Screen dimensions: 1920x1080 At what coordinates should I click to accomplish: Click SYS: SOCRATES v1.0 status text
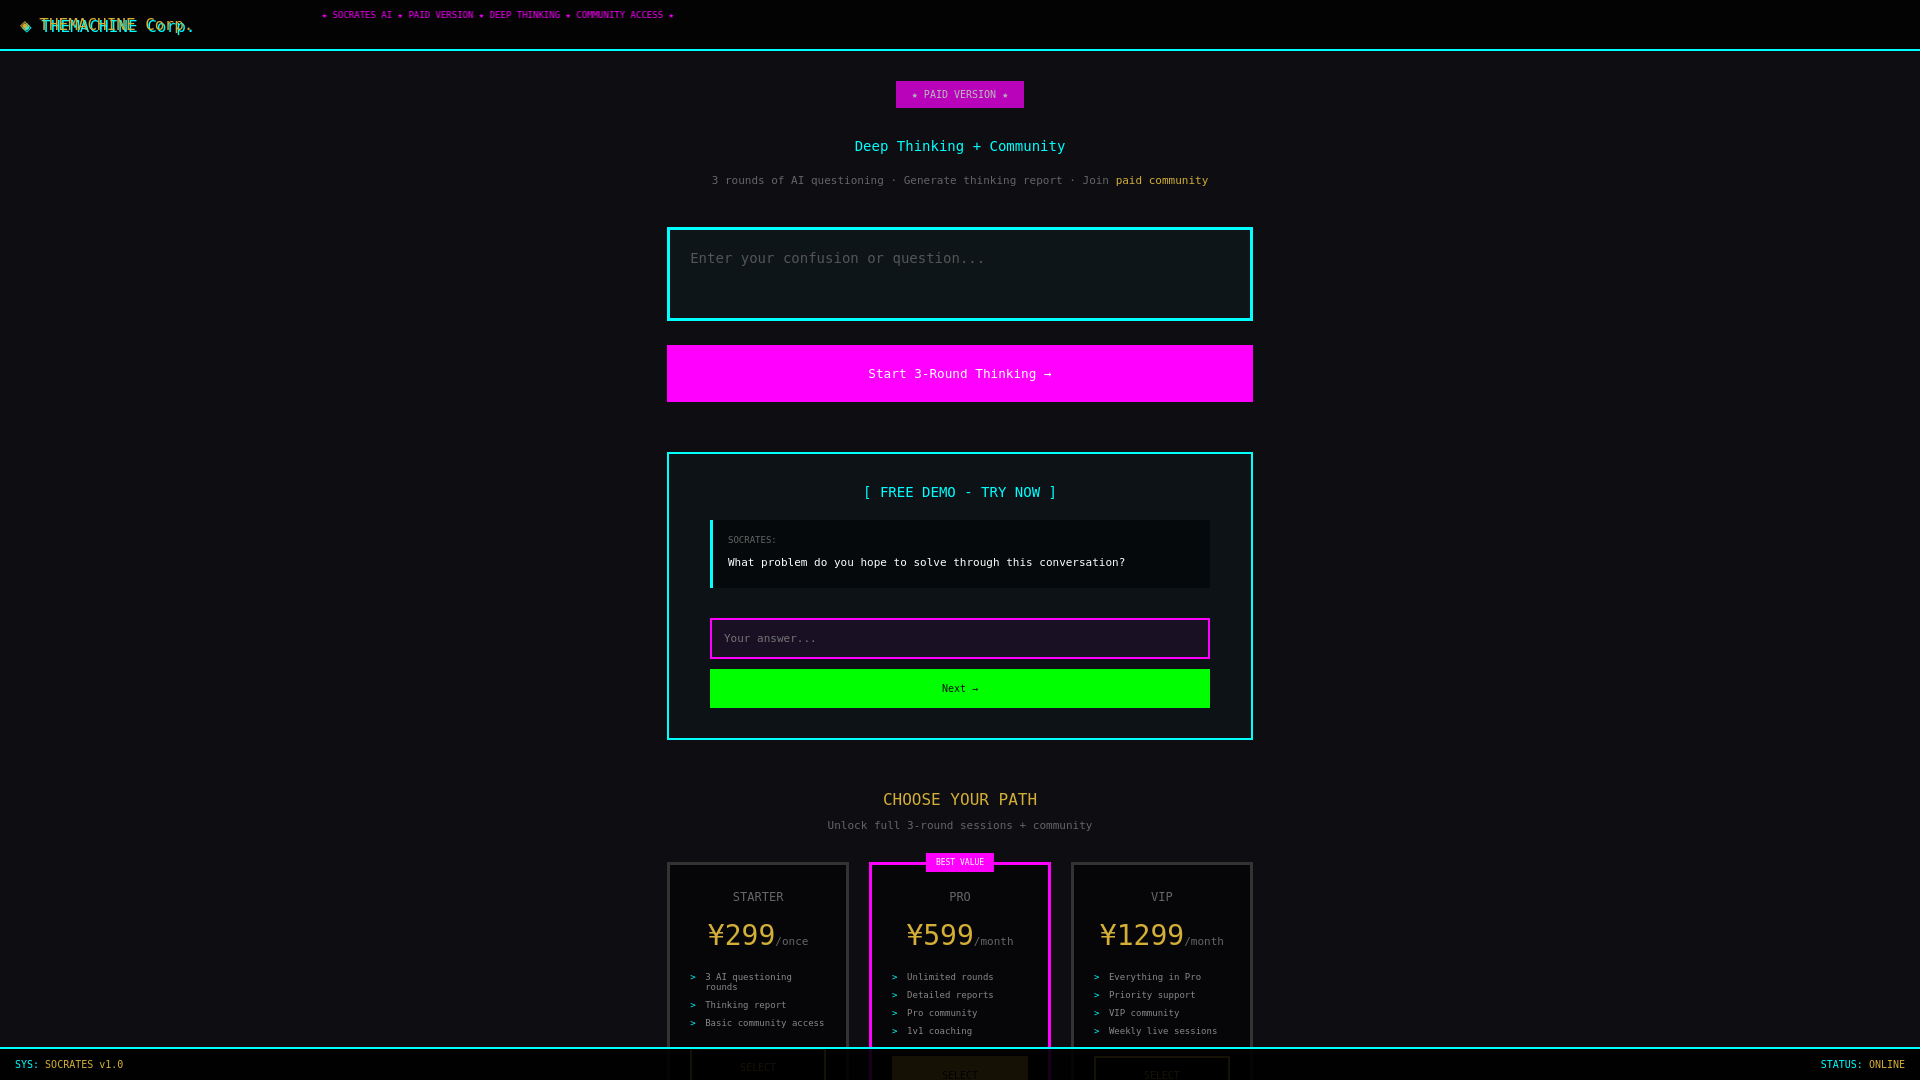point(69,1065)
